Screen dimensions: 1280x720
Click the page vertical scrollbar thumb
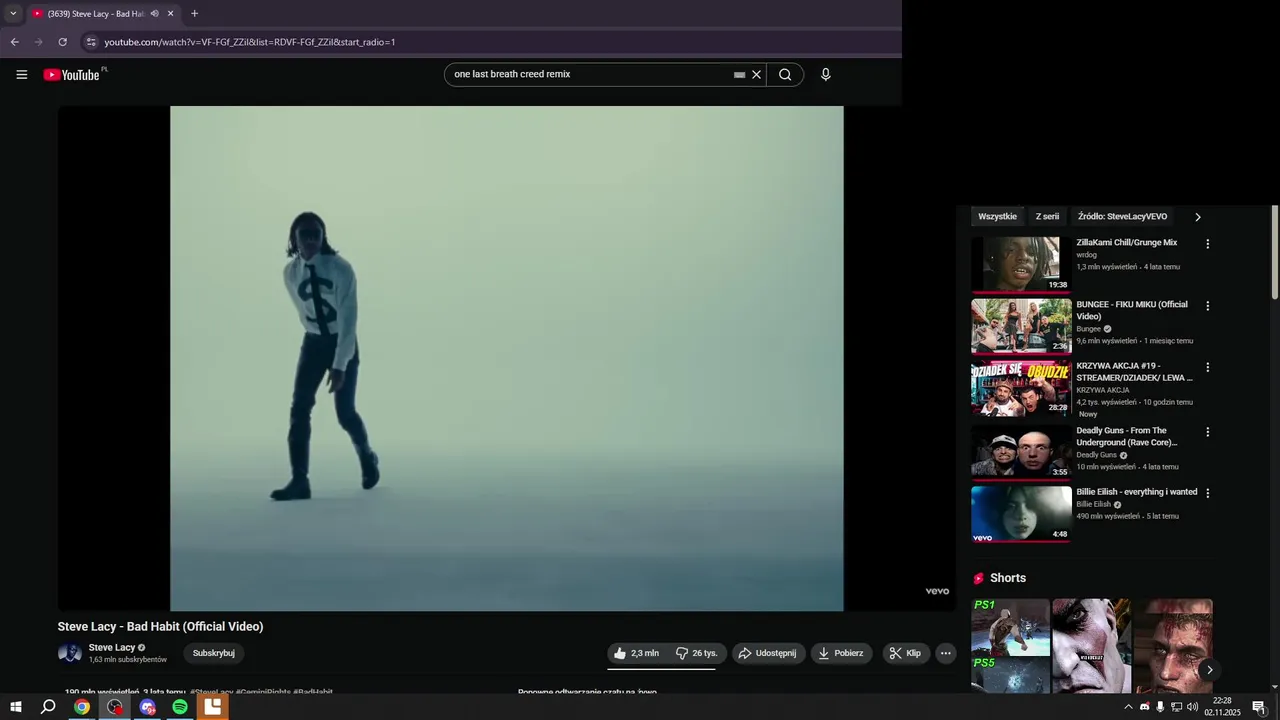coord(1275,252)
